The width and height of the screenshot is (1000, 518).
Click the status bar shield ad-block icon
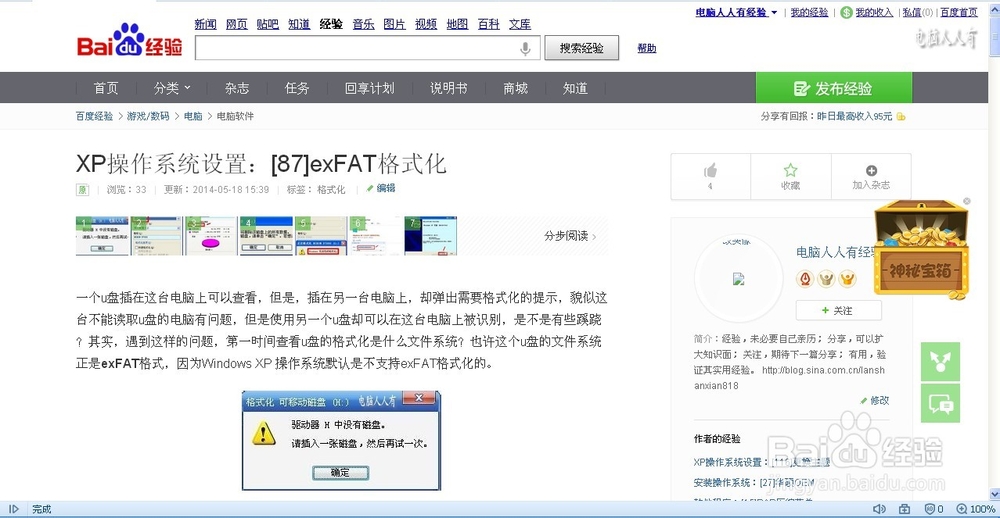(x=930, y=509)
